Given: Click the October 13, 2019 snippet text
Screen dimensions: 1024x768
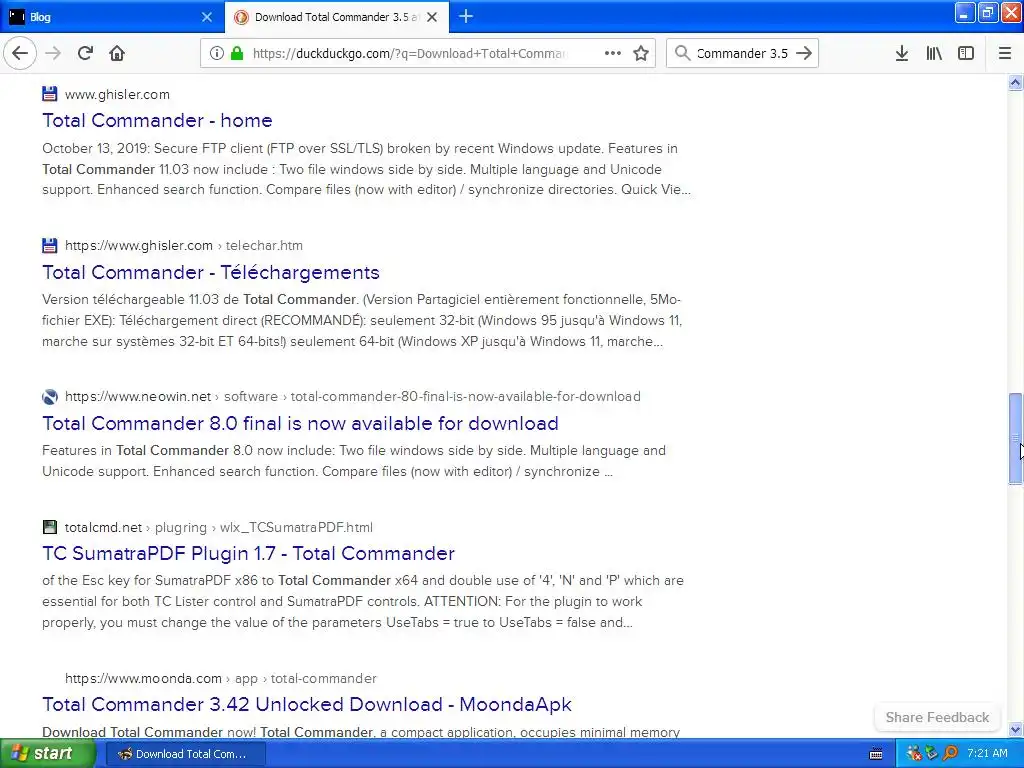Looking at the screenshot, I should (366, 169).
